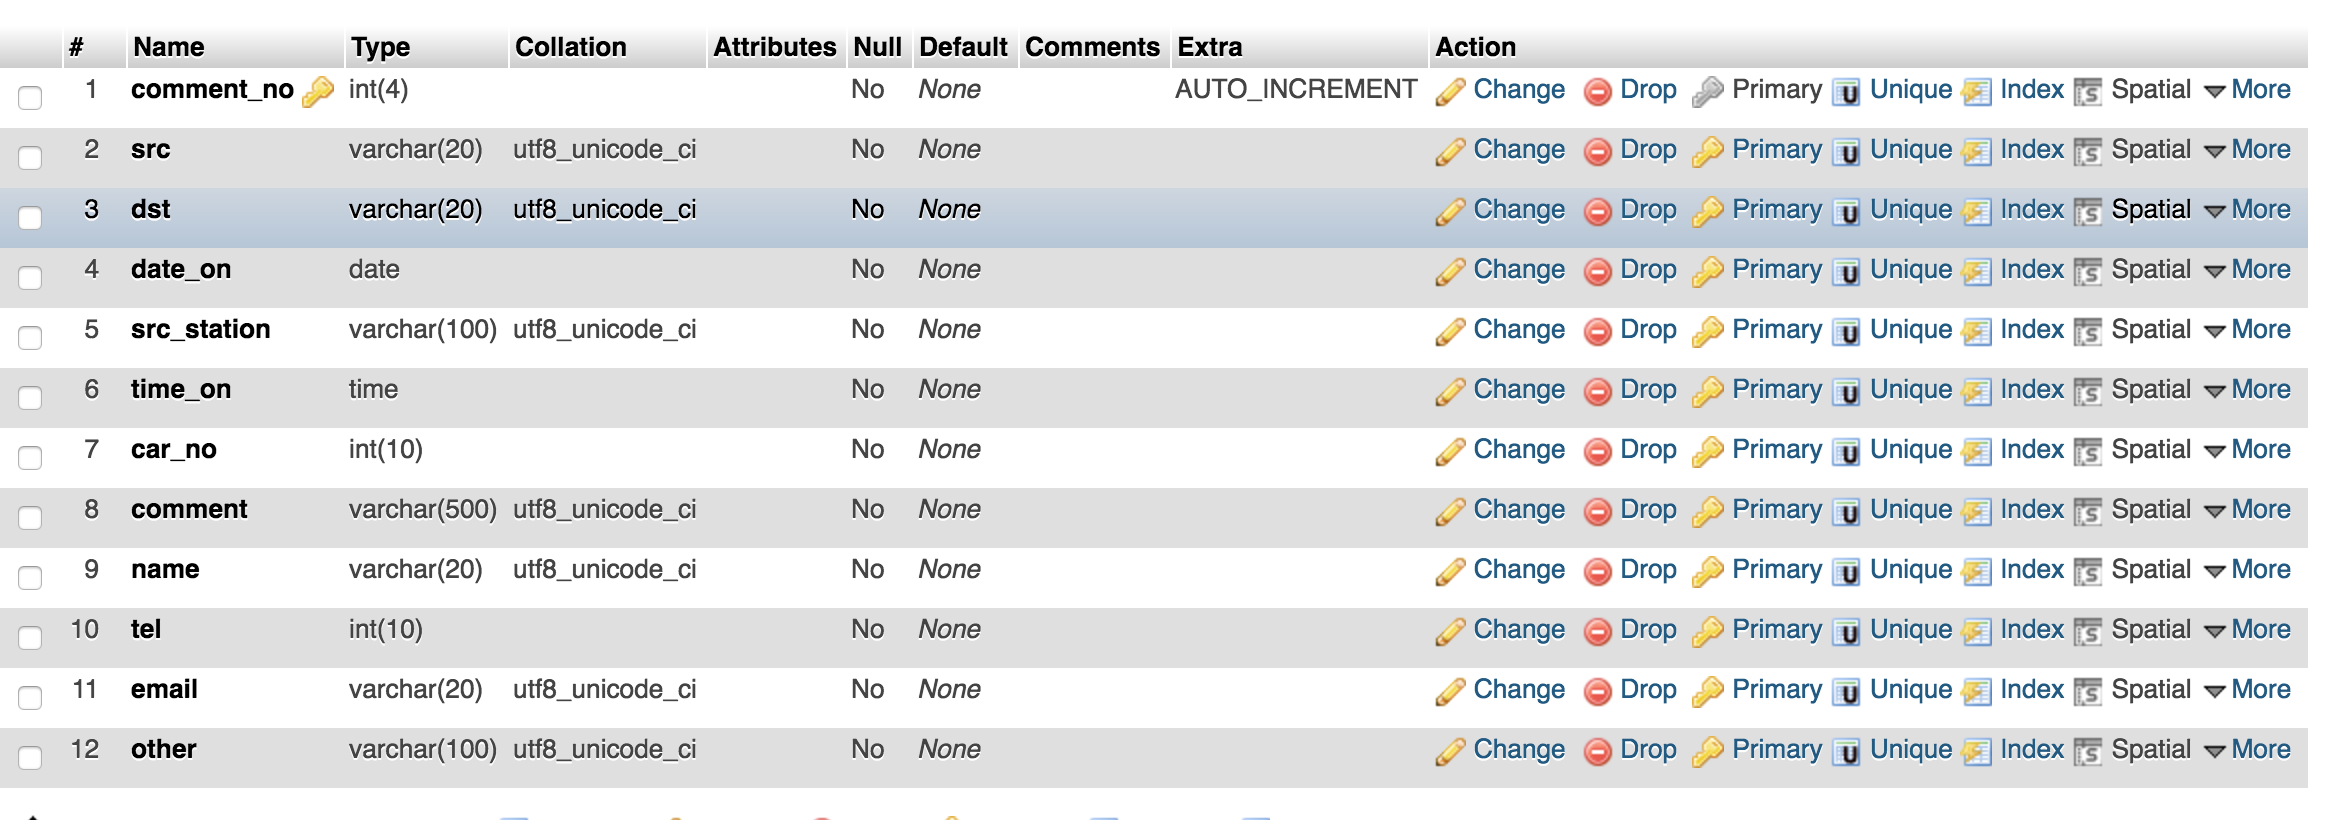Viewport: 2348px width, 820px height.
Task: Tick the checkbox for comment_no column
Action: pyautogui.click(x=30, y=97)
